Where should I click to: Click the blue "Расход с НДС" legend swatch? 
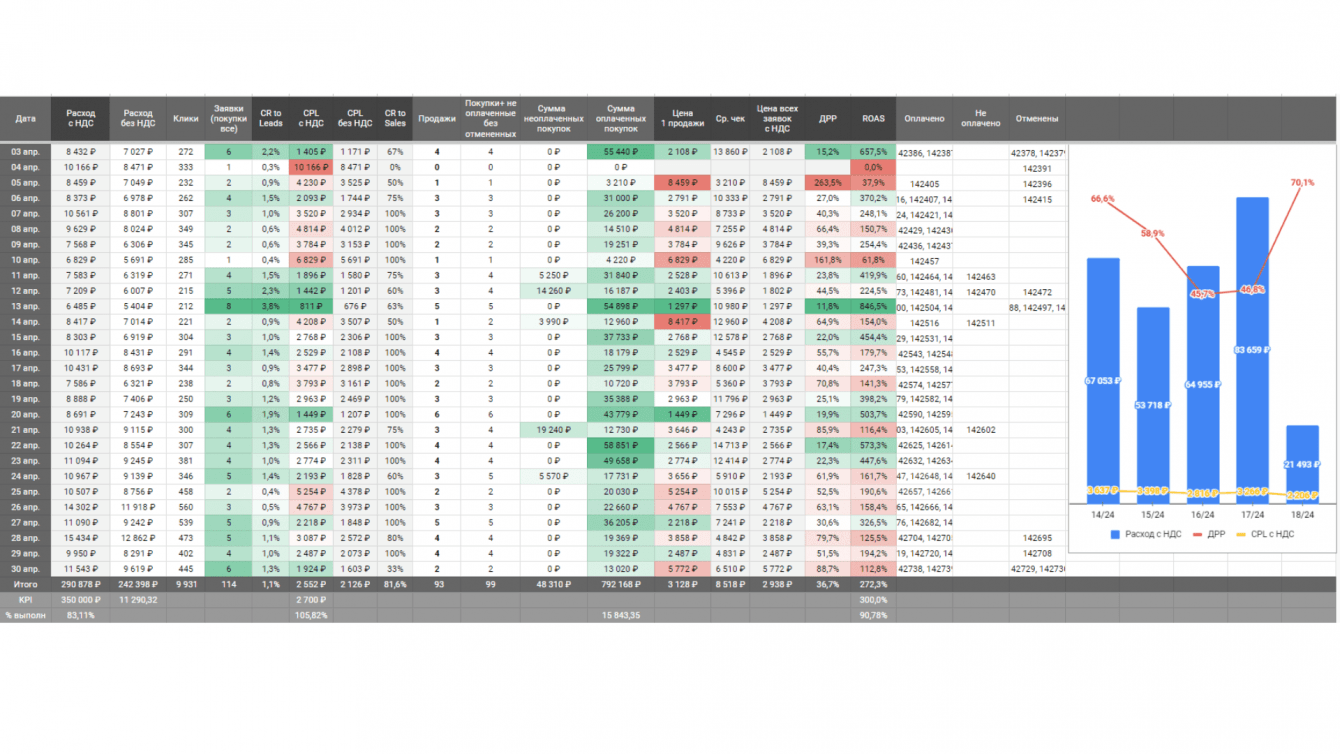click(1115, 535)
